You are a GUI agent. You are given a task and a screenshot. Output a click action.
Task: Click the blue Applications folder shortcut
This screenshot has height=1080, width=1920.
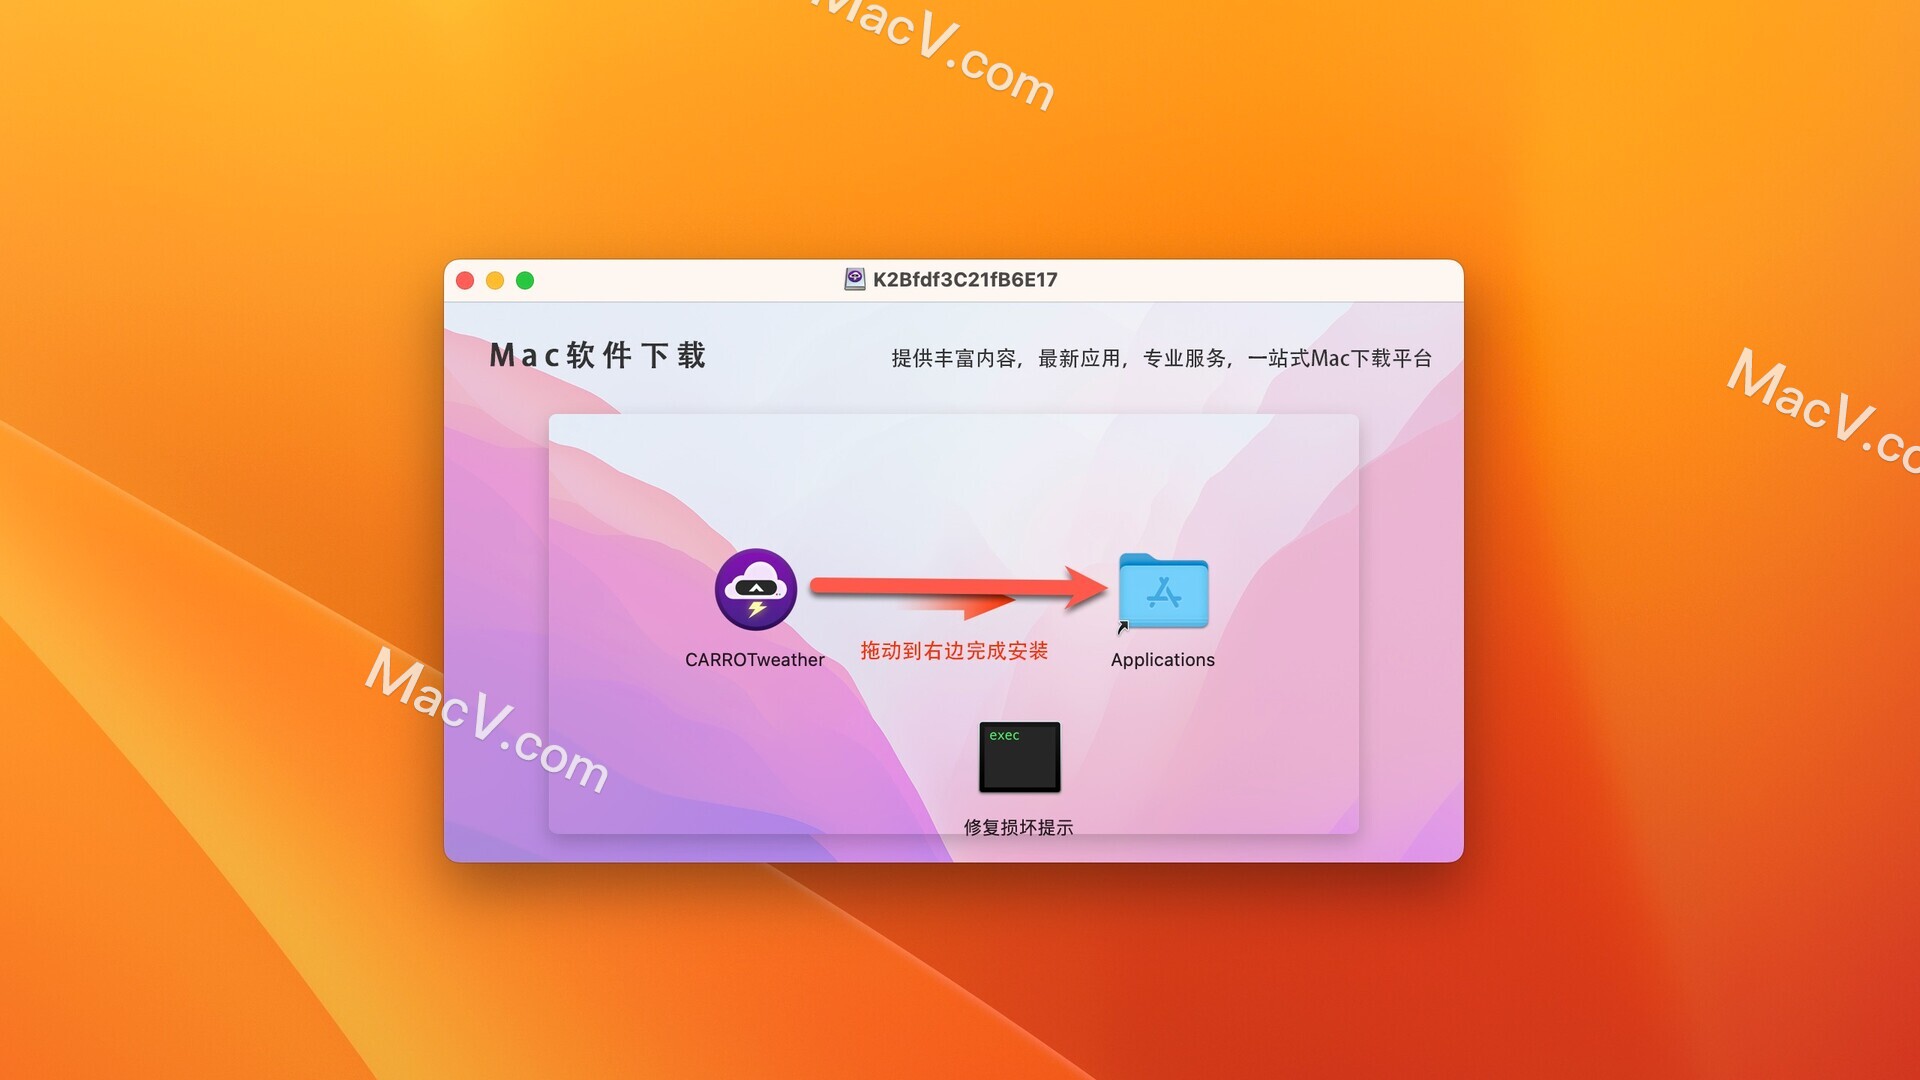pyautogui.click(x=1163, y=591)
